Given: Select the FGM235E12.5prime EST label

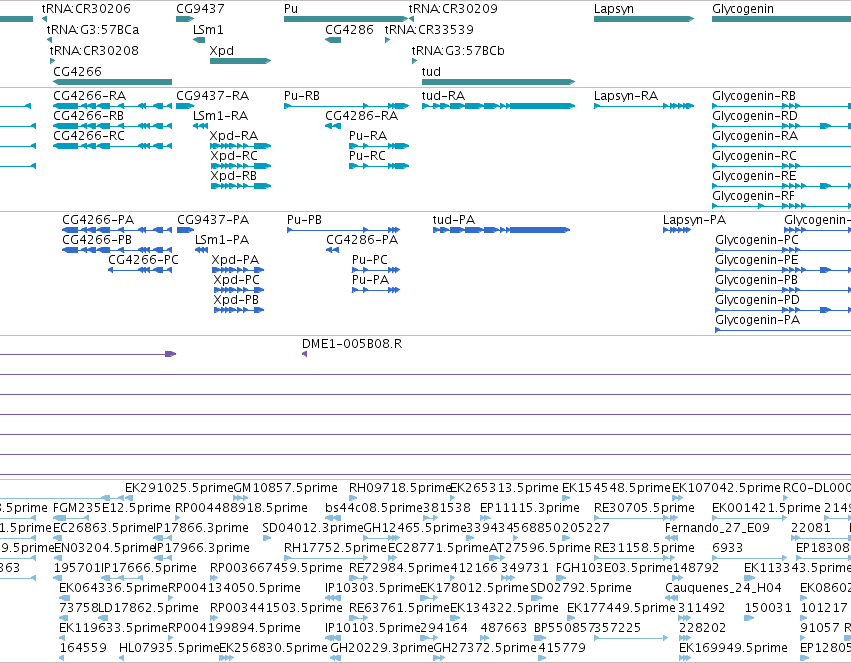Looking at the screenshot, I should click(x=112, y=508).
